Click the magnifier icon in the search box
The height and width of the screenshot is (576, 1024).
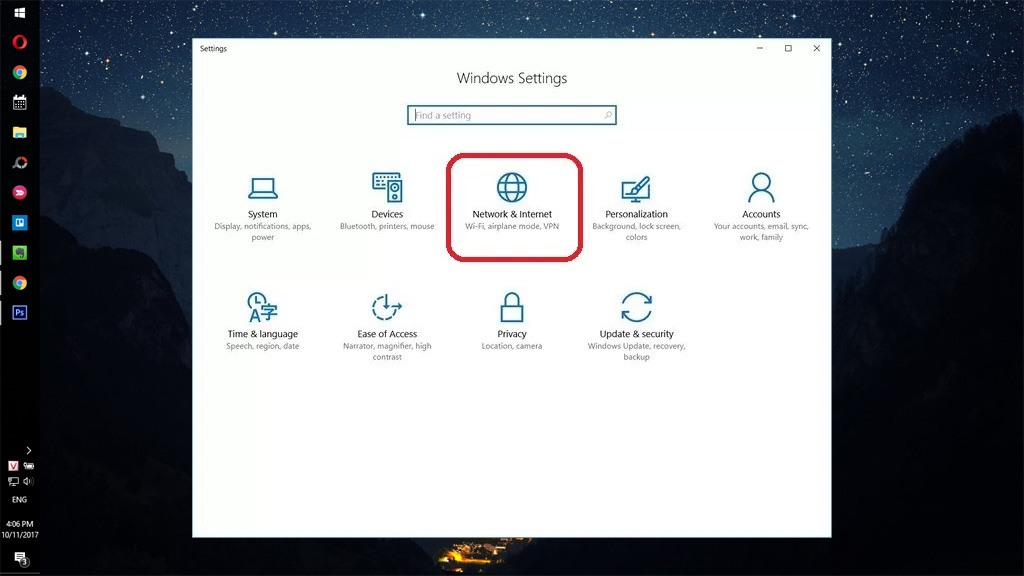pyautogui.click(x=607, y=115)
